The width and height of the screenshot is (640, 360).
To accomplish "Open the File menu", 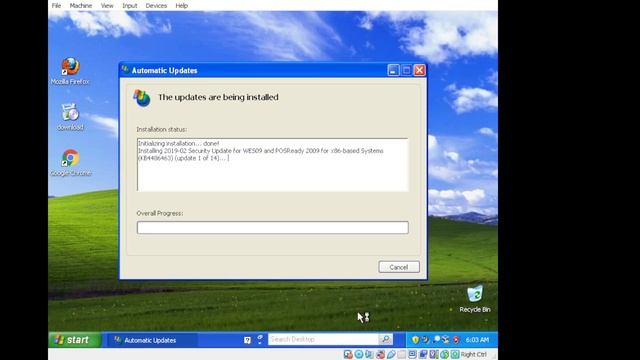I will point(56,5).
